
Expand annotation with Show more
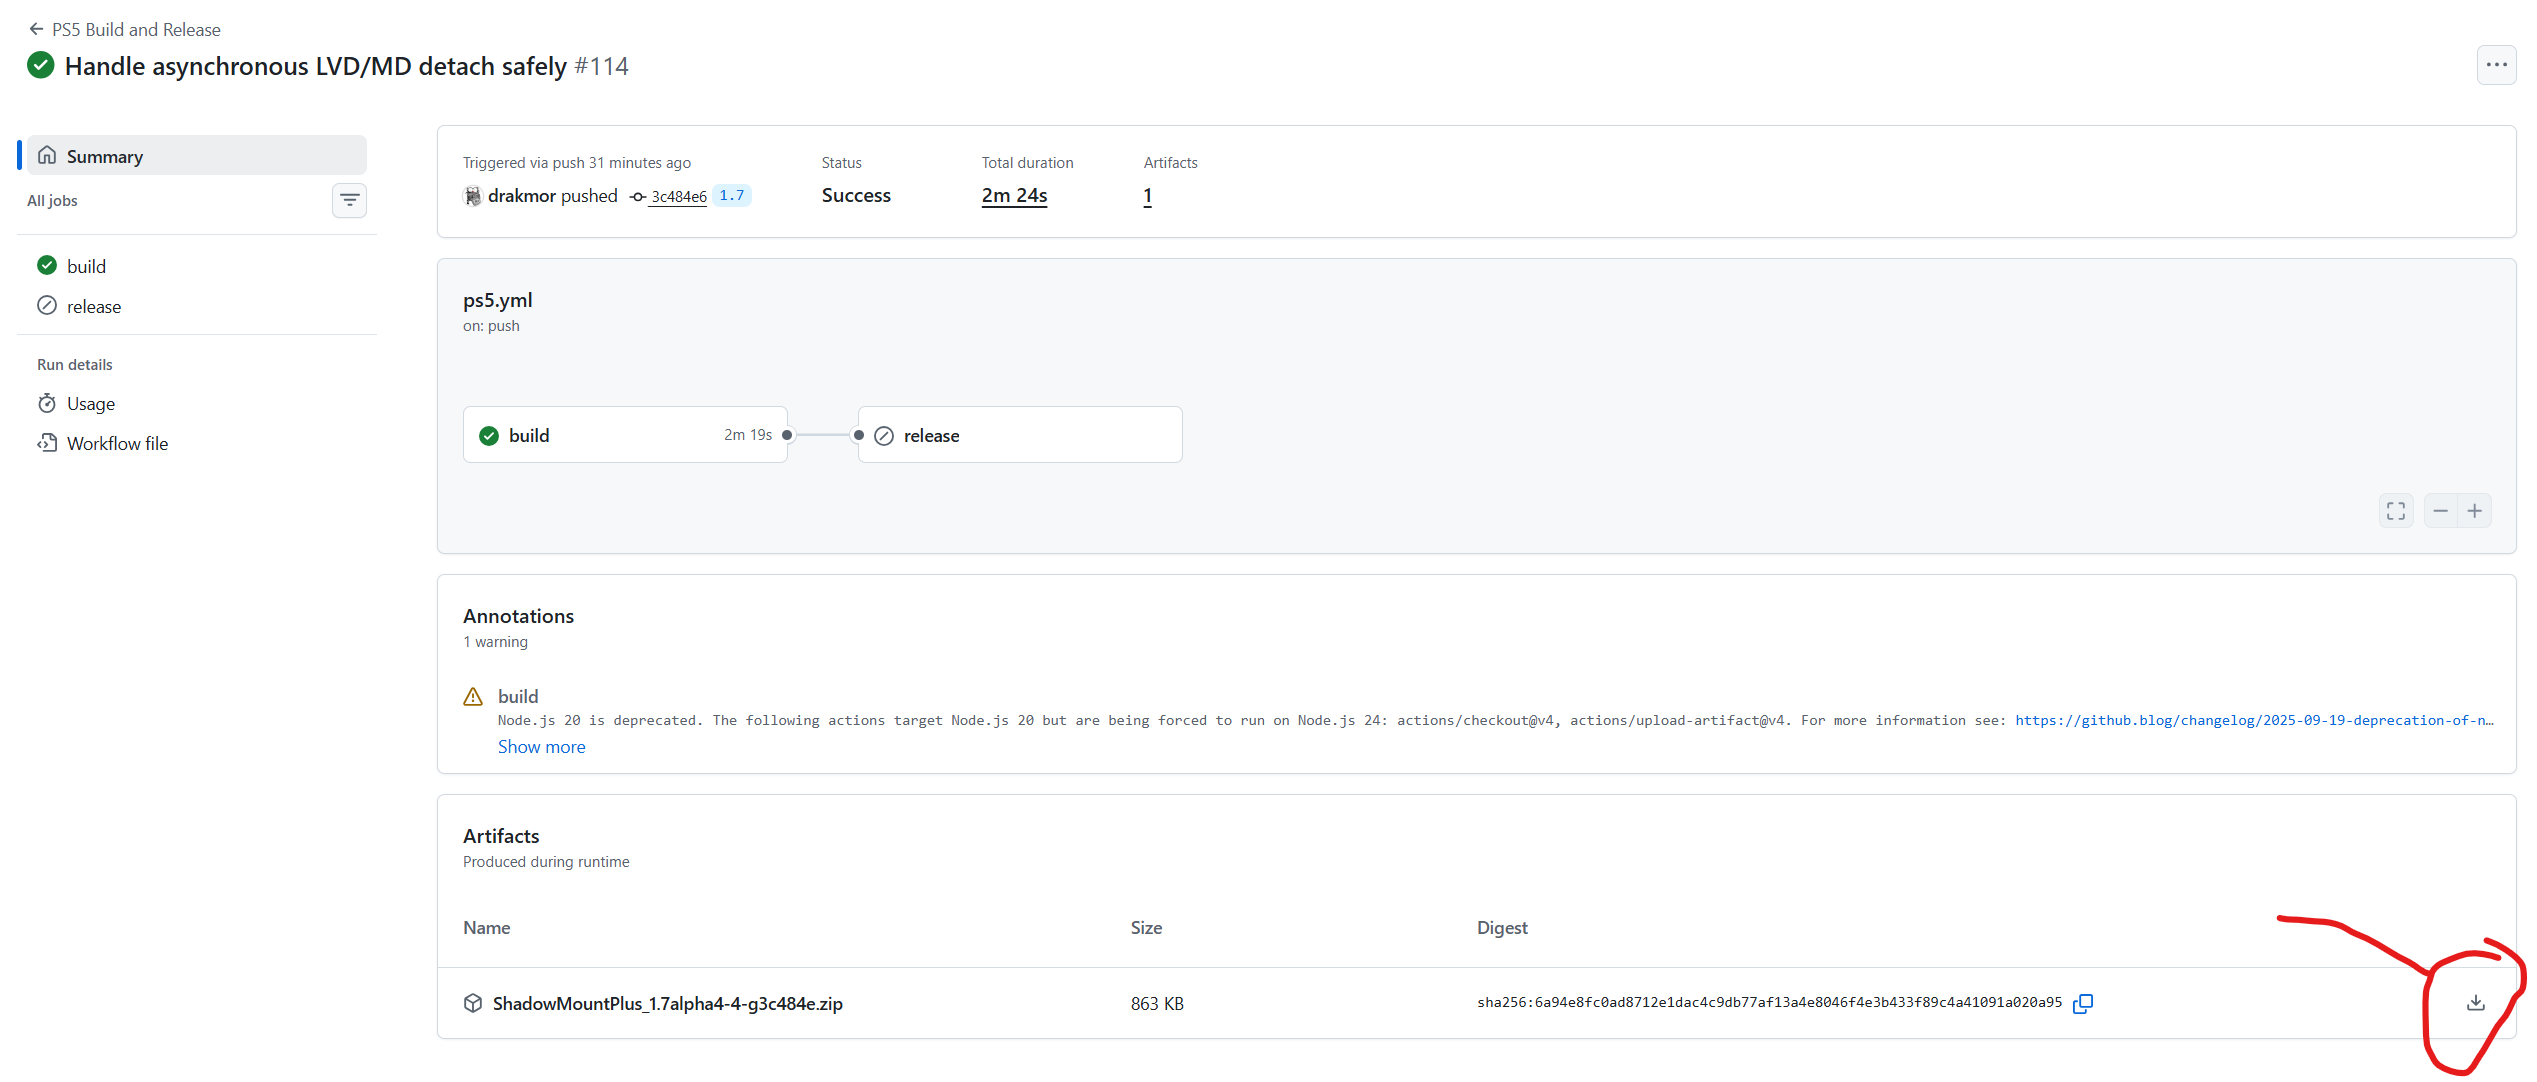541,747
